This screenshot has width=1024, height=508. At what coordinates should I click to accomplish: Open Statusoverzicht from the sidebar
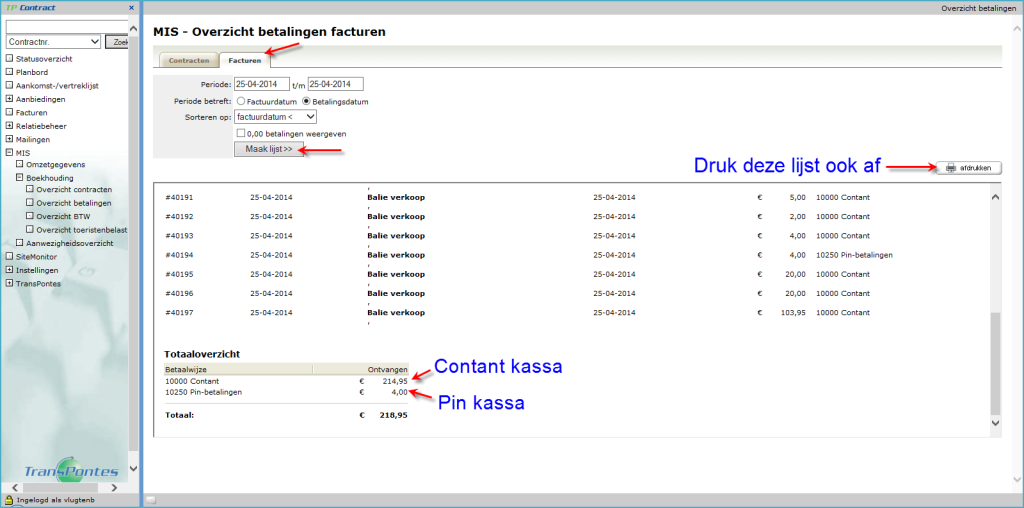[45, 59]
